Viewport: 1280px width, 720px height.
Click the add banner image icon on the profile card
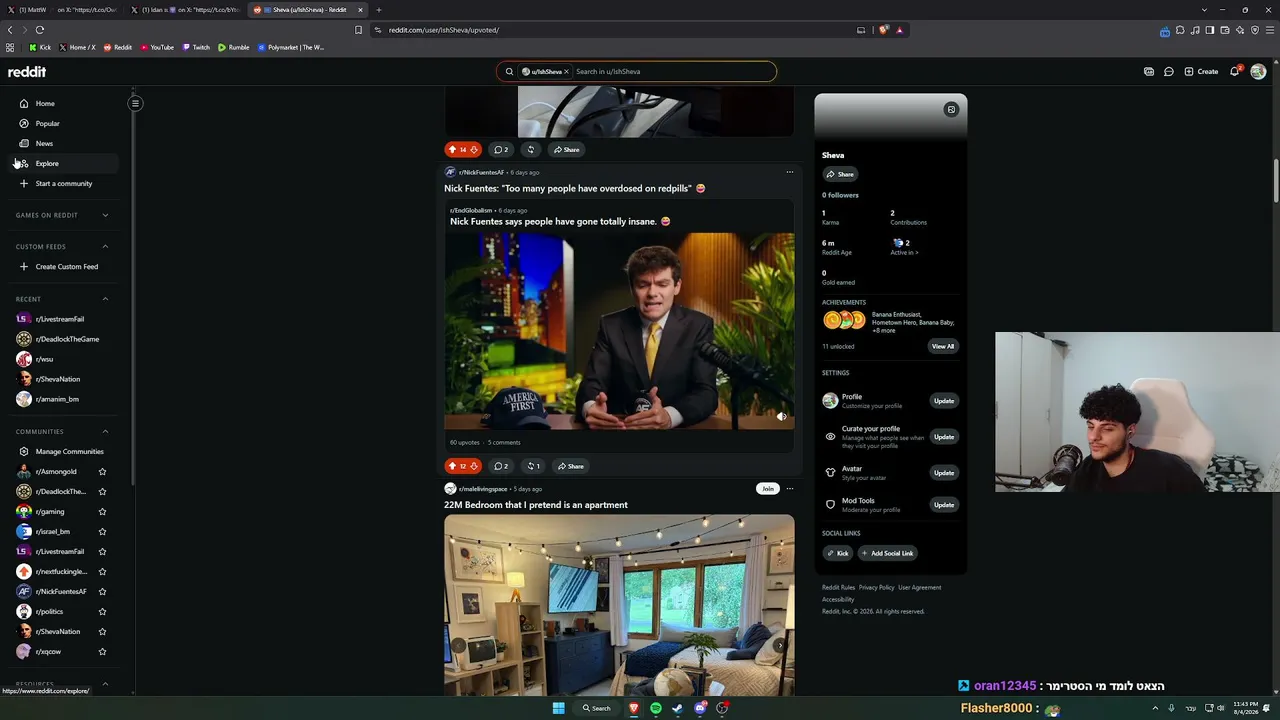951,109
